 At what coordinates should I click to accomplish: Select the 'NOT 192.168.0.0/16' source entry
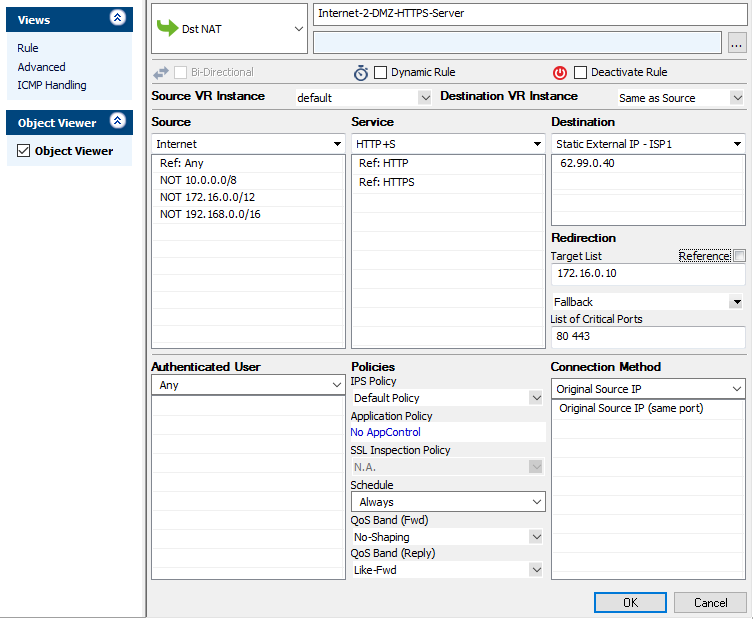coord(248,214)
